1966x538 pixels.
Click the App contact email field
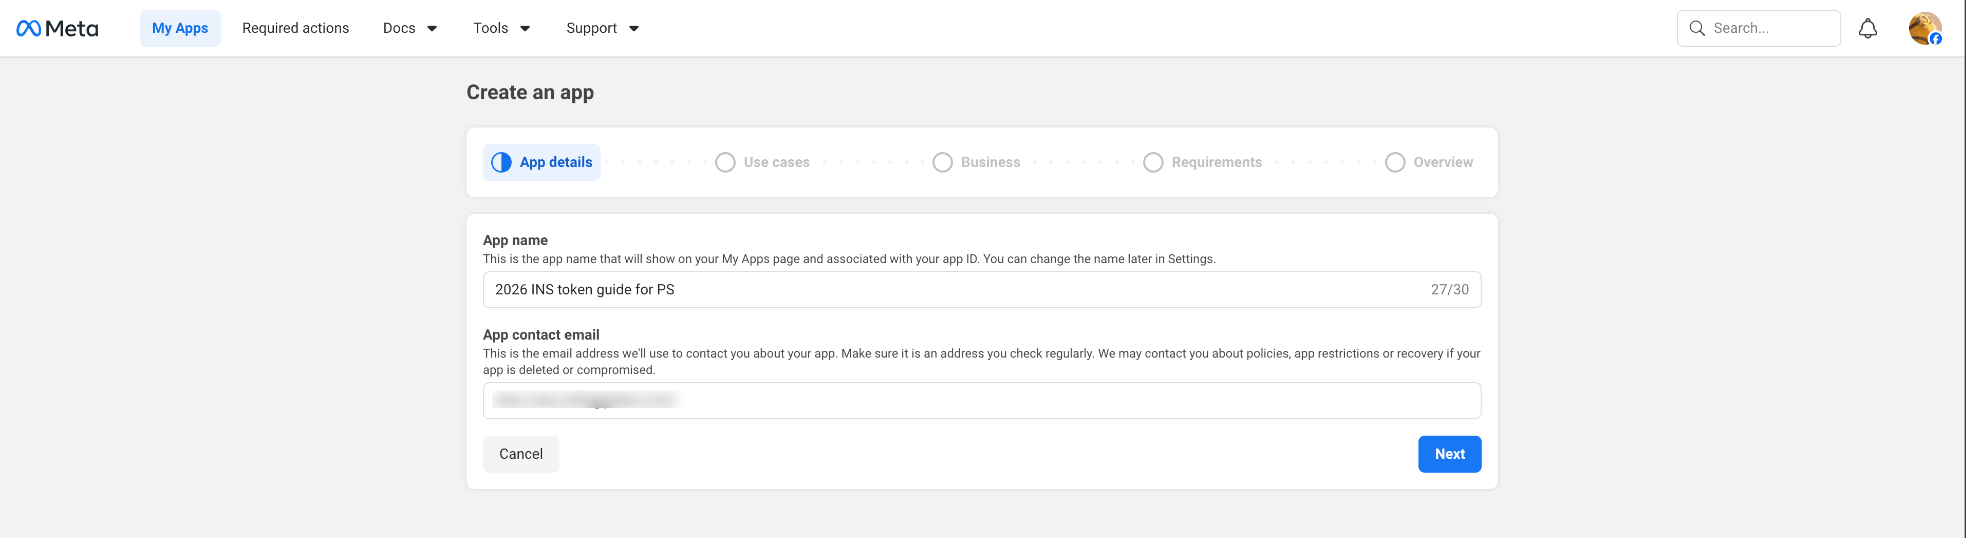tap(980, 400)
